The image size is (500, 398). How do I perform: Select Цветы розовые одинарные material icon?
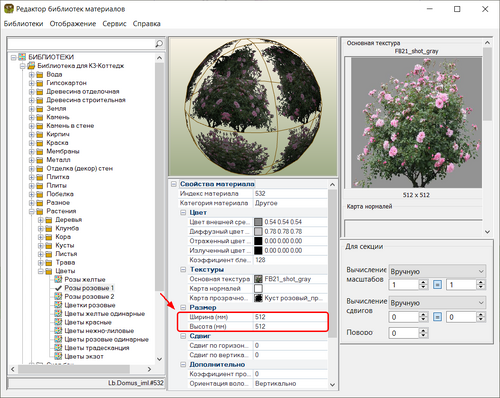(58, 339)
